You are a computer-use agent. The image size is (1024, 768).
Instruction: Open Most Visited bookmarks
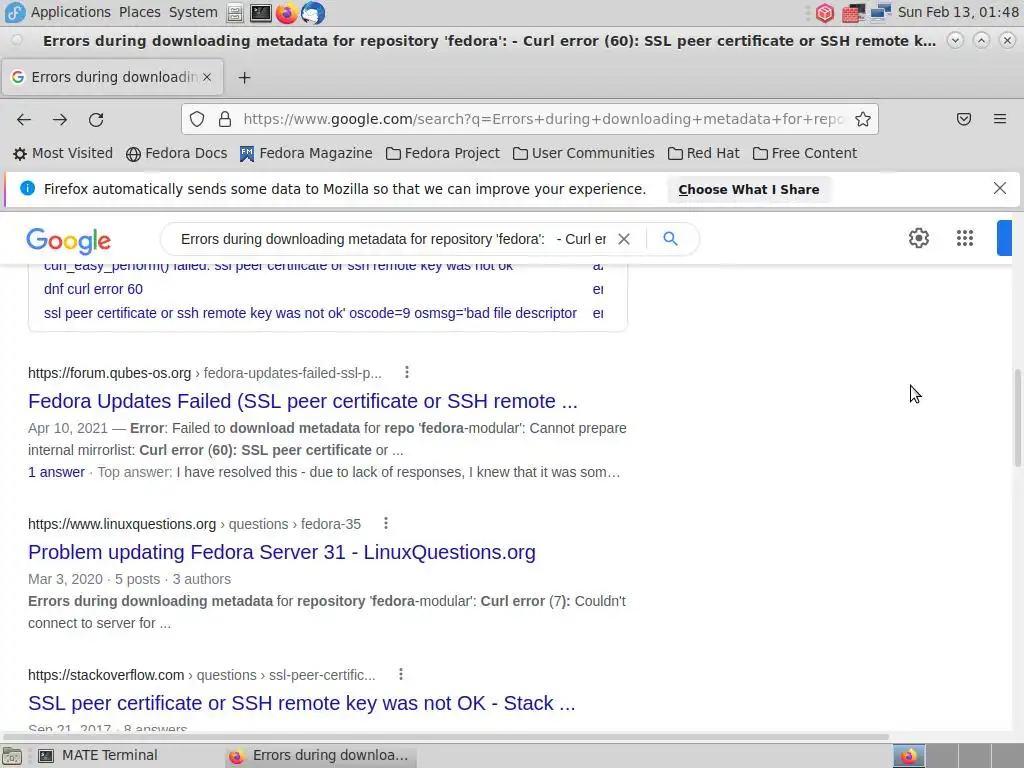(x=63, y=153)
